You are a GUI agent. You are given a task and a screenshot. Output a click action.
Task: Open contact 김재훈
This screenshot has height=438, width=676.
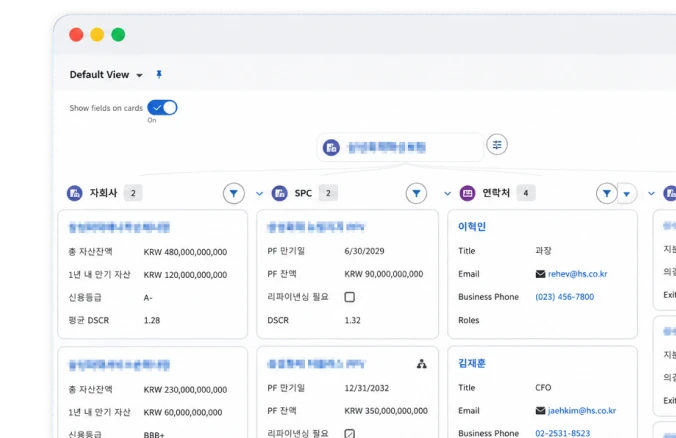pos(472,363)
